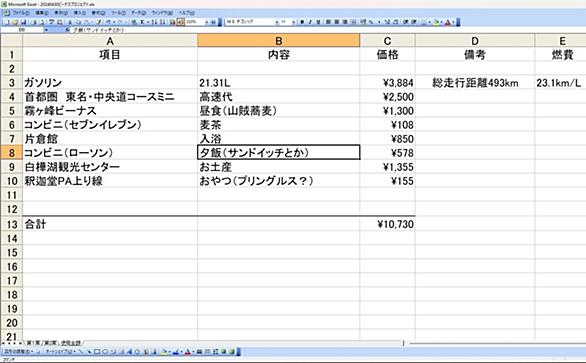Click the Sort Ascending icon
The image size is (586, 363).
[x=154, y=22]
